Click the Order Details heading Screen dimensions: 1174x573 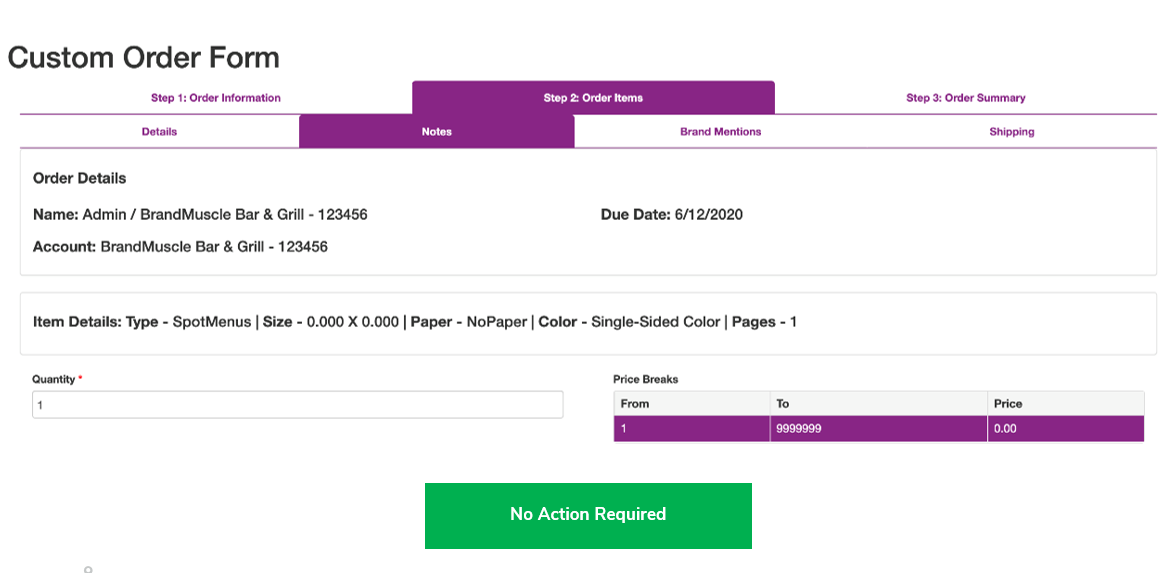(x=79, y=178)
